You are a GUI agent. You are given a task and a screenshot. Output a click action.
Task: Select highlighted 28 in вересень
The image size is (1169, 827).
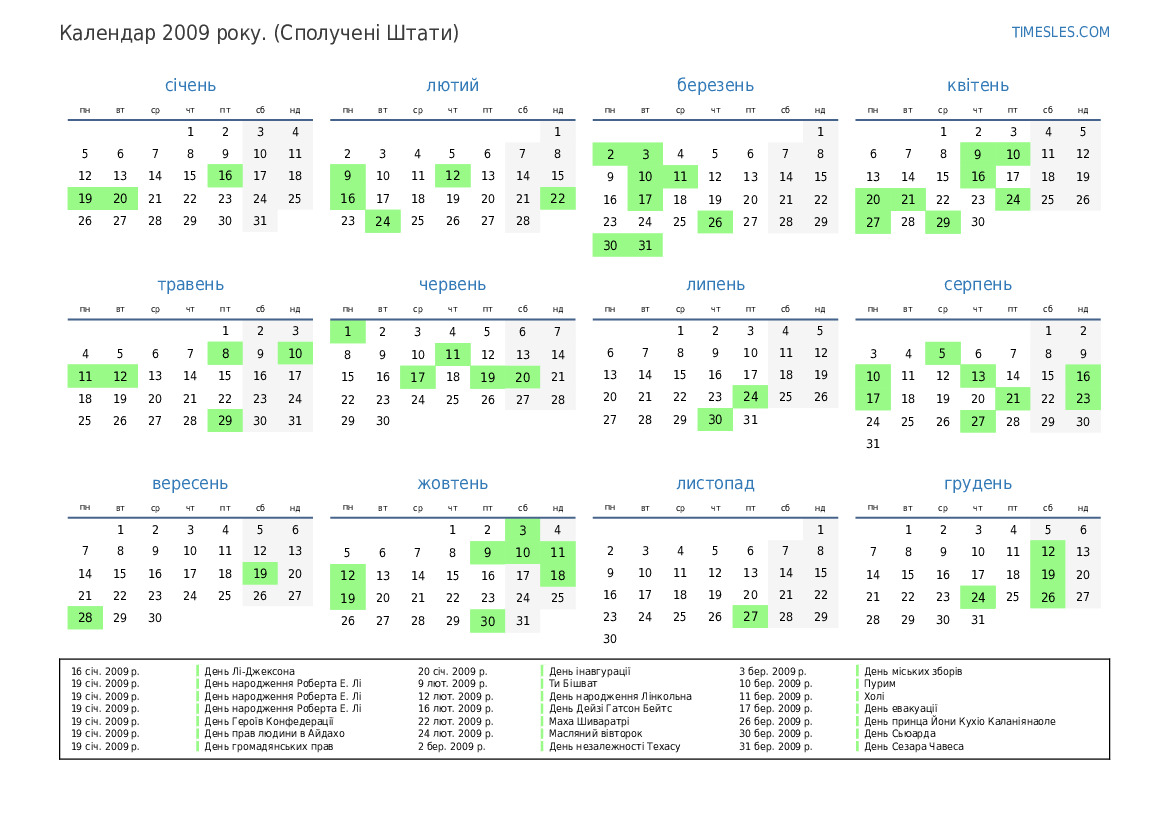click(85, 618)
